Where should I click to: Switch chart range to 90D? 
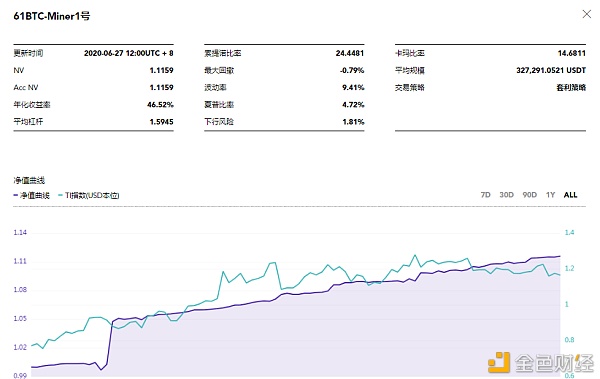[530, 195]
